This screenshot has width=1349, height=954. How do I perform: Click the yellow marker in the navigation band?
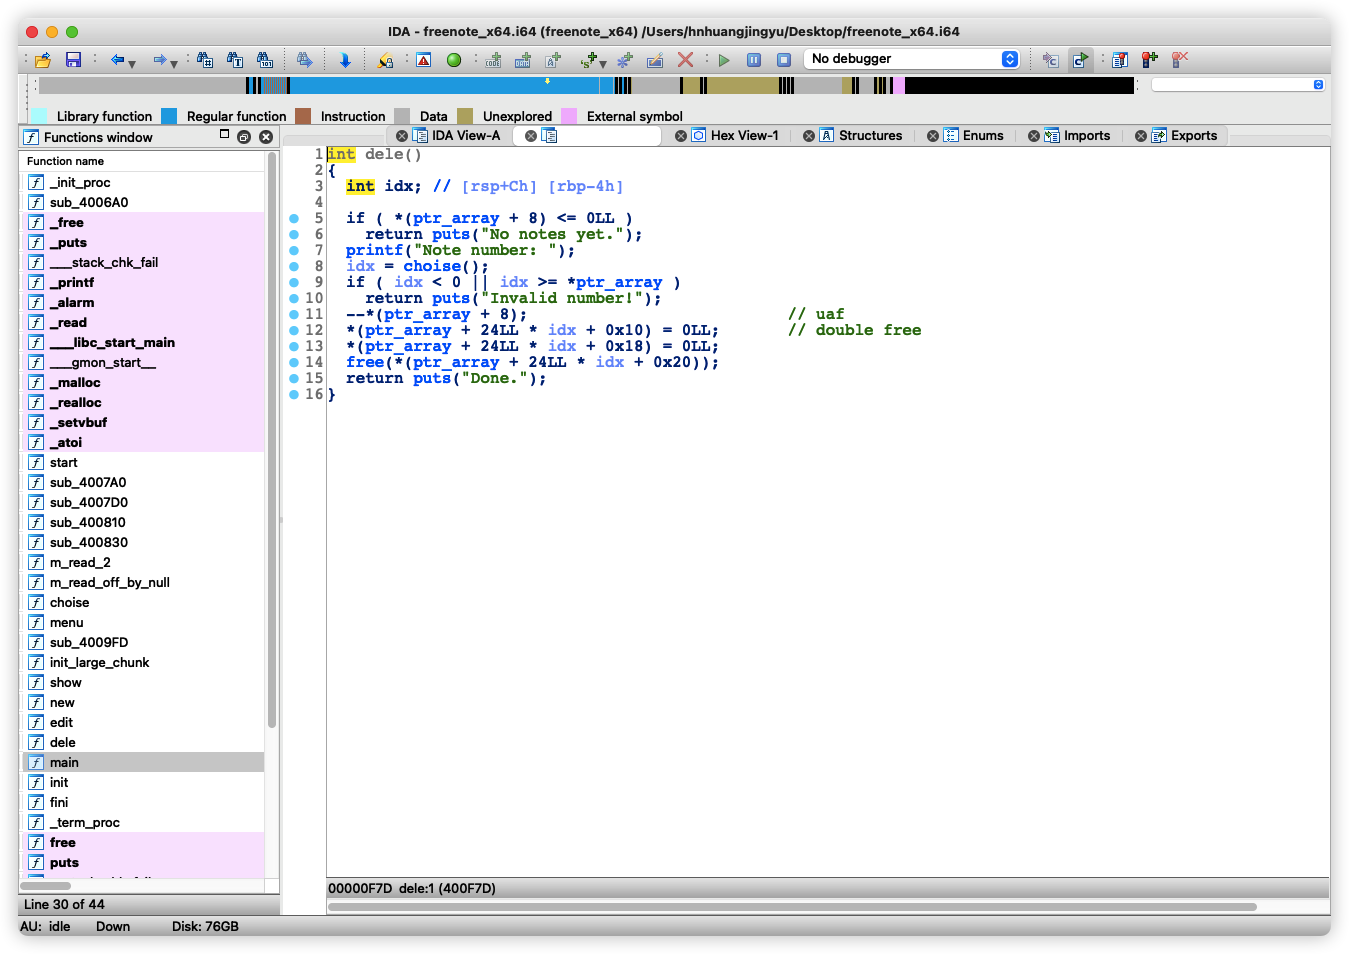pos(547,80)
